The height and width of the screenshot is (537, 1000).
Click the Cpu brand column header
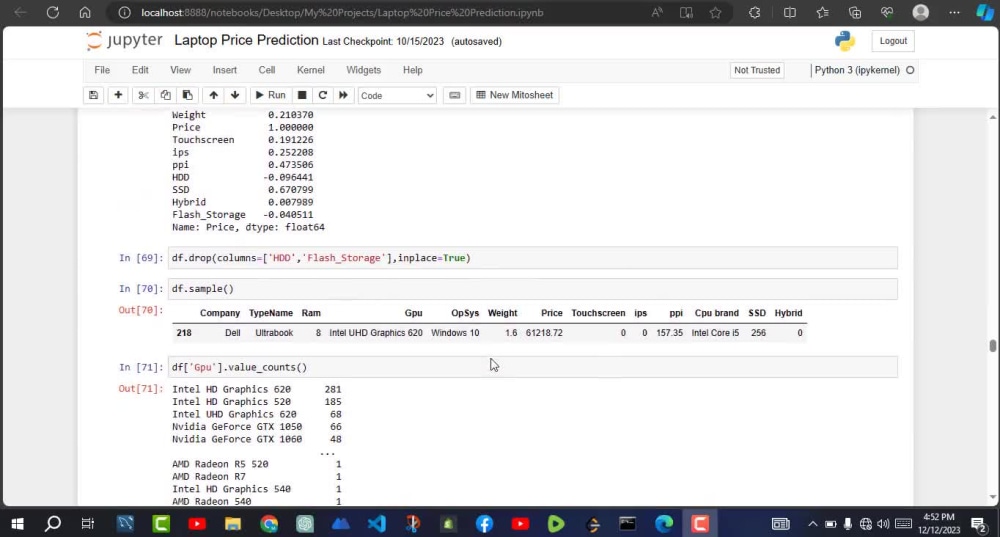coord(716,313)
